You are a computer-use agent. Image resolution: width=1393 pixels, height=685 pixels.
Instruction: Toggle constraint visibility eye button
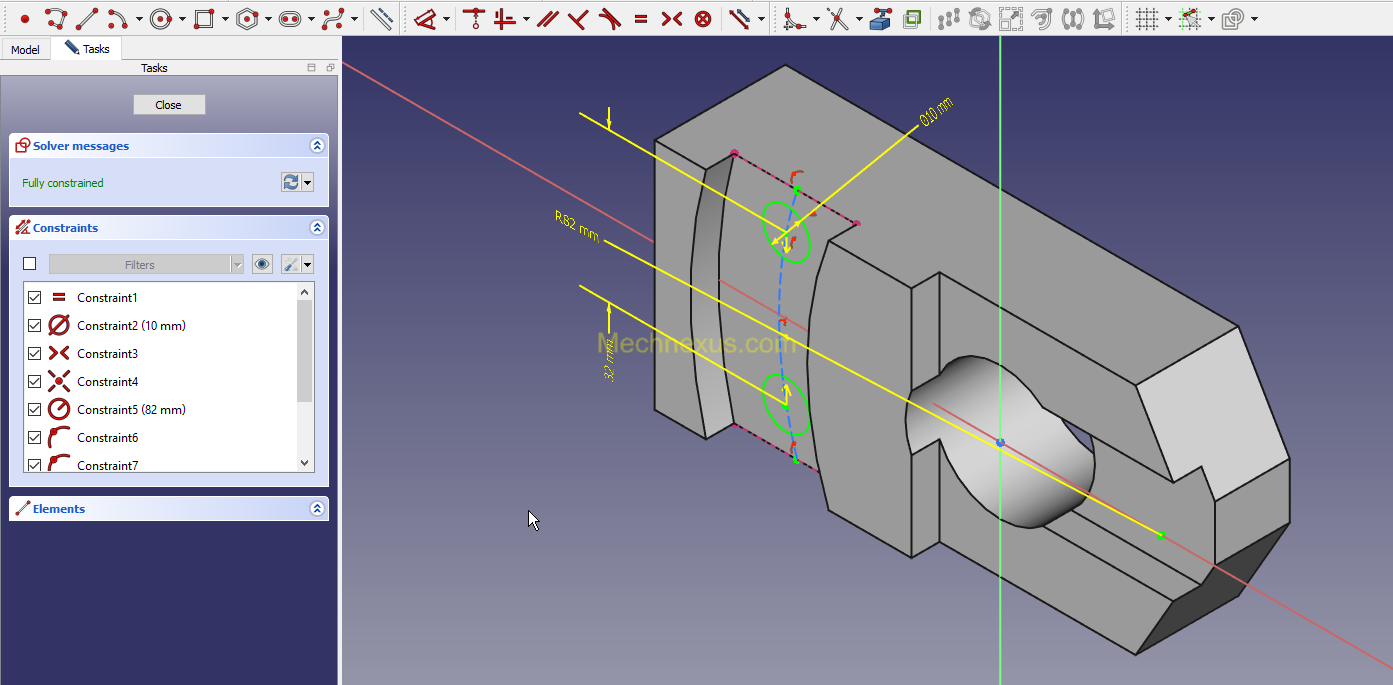pos(262,264)
